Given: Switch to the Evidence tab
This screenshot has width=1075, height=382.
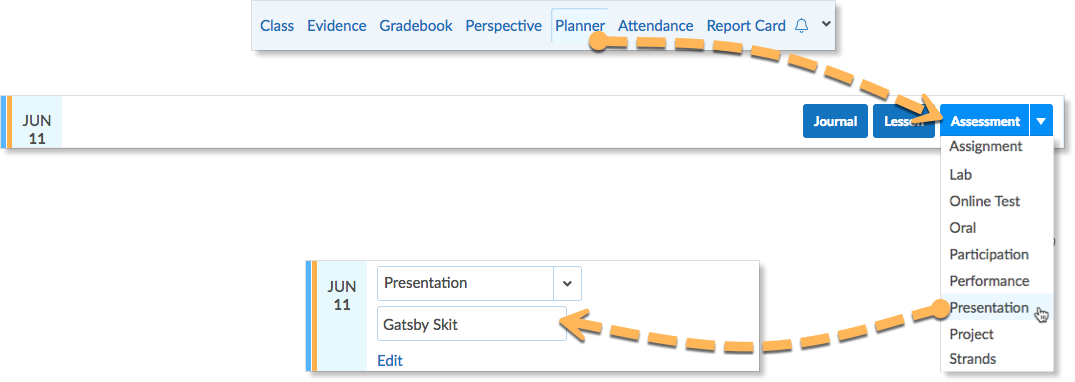Looking at the screenshot, I should pos(337,26).
